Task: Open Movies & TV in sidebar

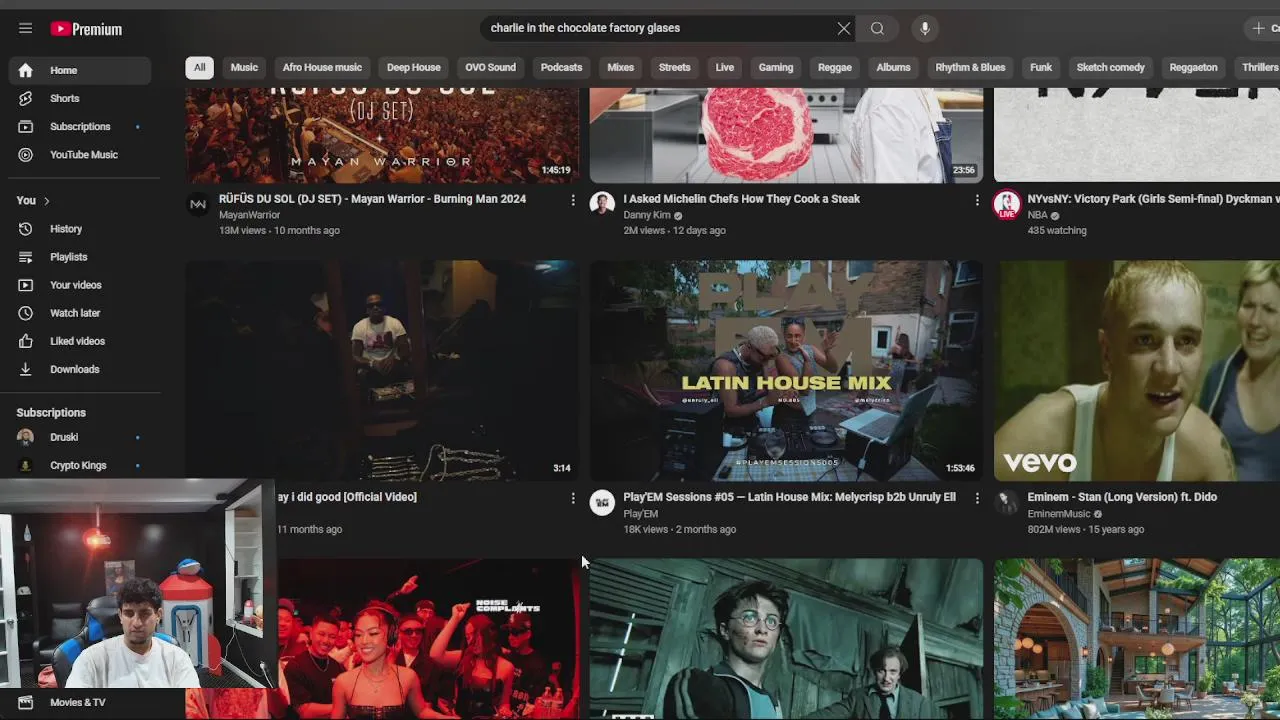Action: pos(80,702)
